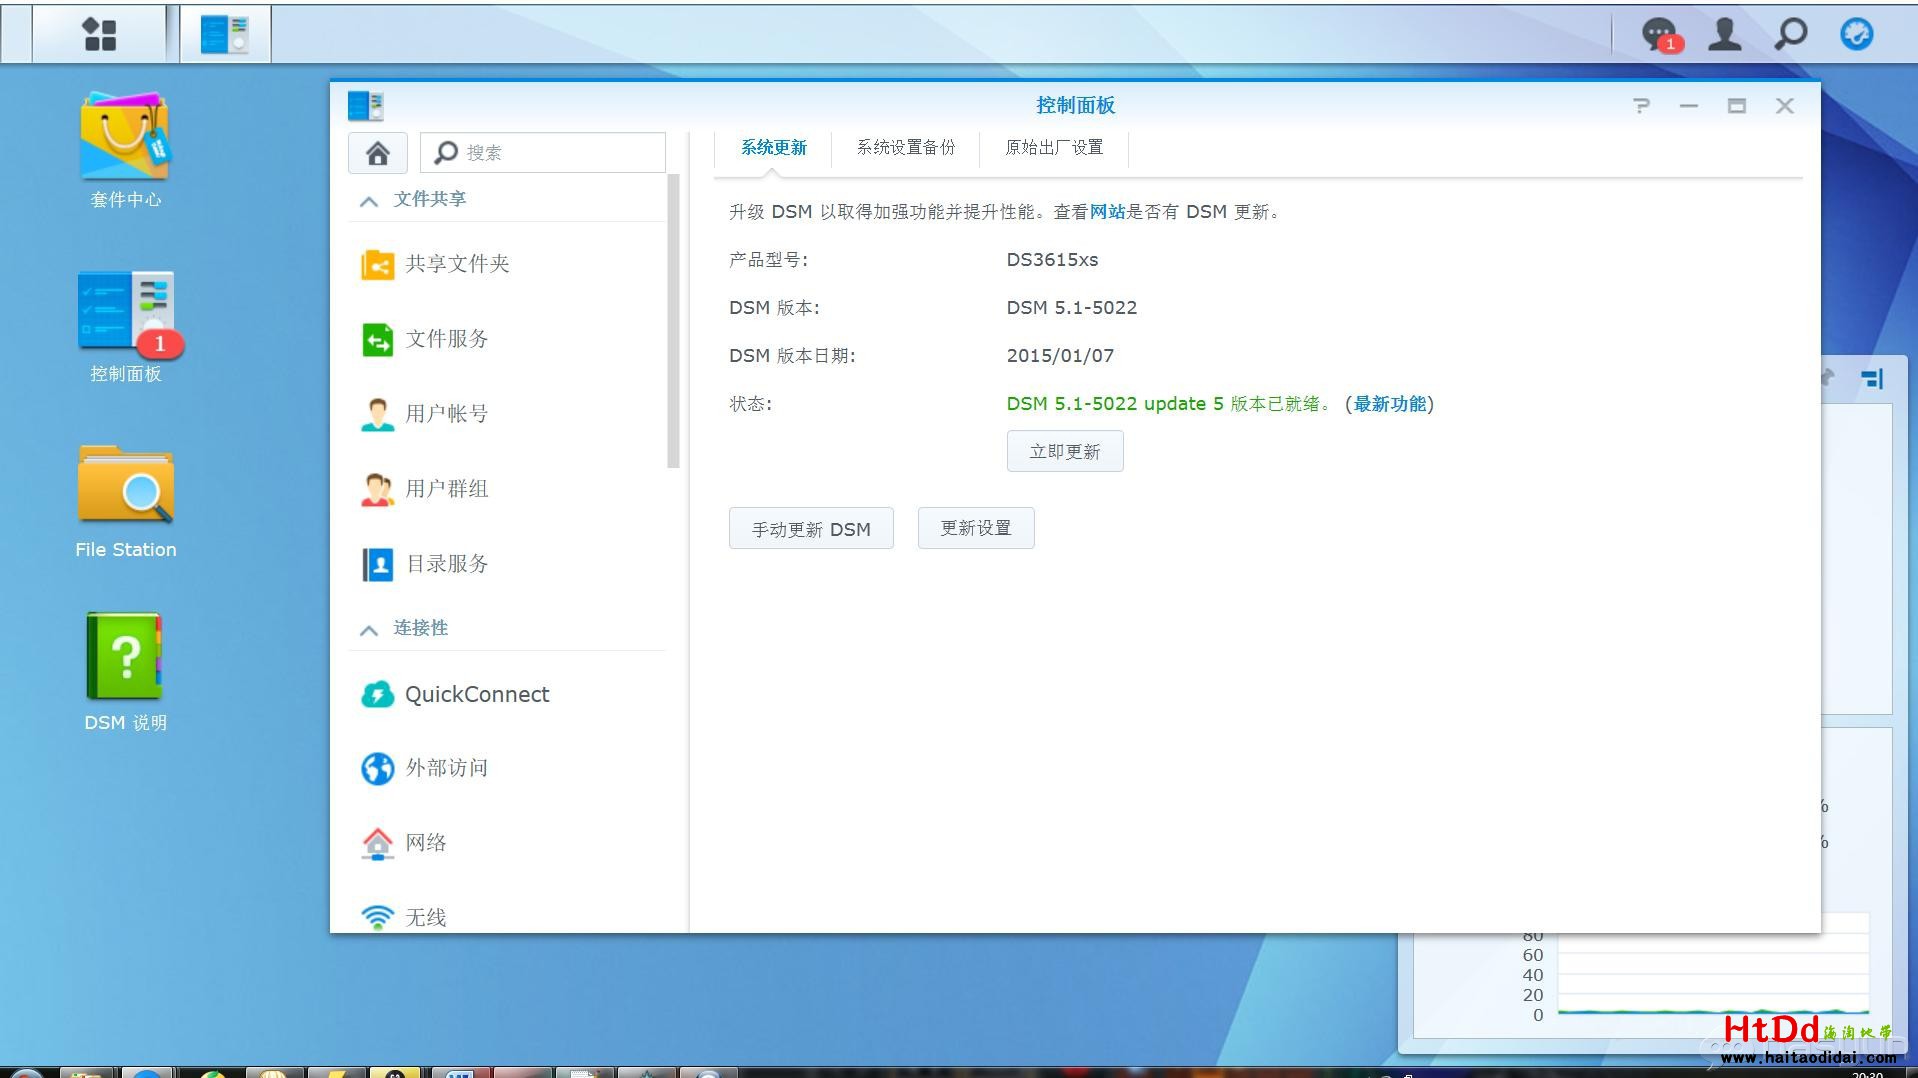This screenshot has width=1918, height=1078.
Task: Click the 最新功能 link
Action: (x=1389, y=404)
